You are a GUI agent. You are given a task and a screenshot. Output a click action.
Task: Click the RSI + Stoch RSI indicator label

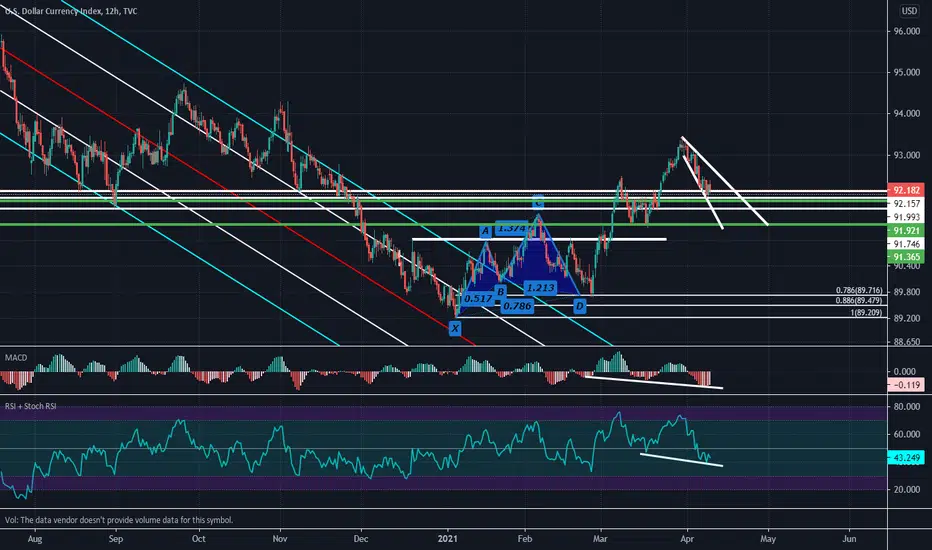pos(31,406)
